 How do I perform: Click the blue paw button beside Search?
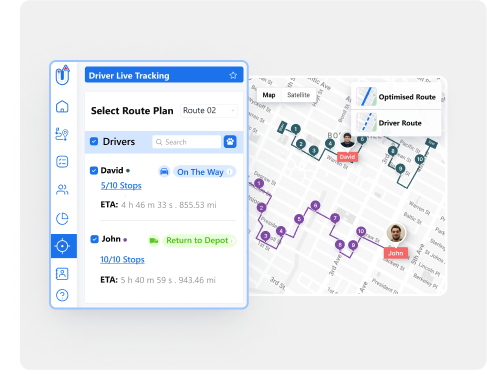click(230, 142)
